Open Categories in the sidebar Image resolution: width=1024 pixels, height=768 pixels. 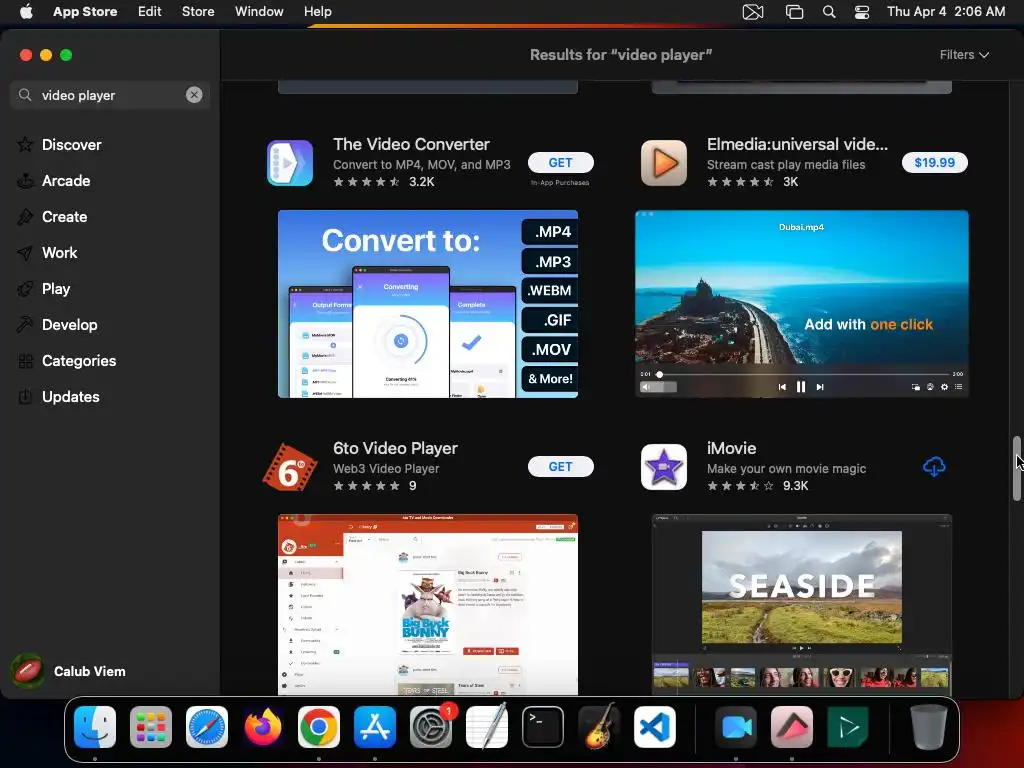coord(78,360)
